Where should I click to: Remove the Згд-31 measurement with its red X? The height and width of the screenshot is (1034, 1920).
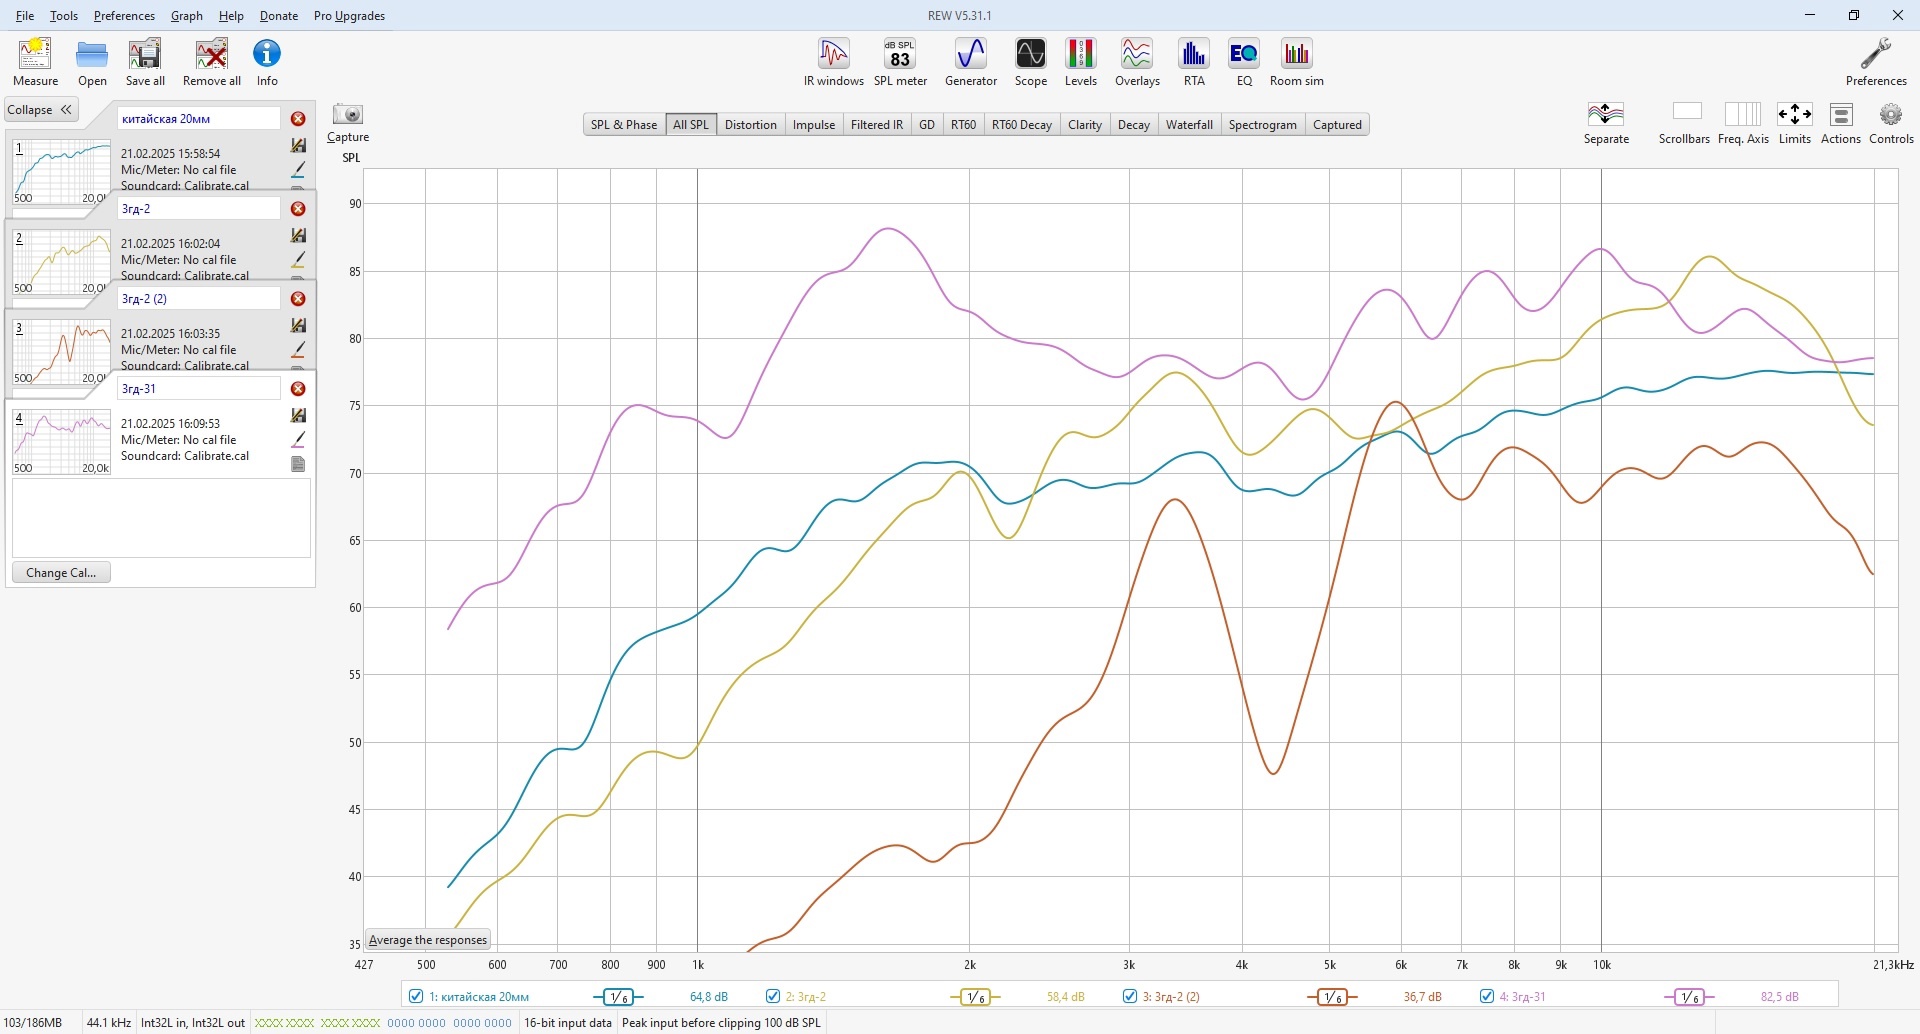pos(298,389)
